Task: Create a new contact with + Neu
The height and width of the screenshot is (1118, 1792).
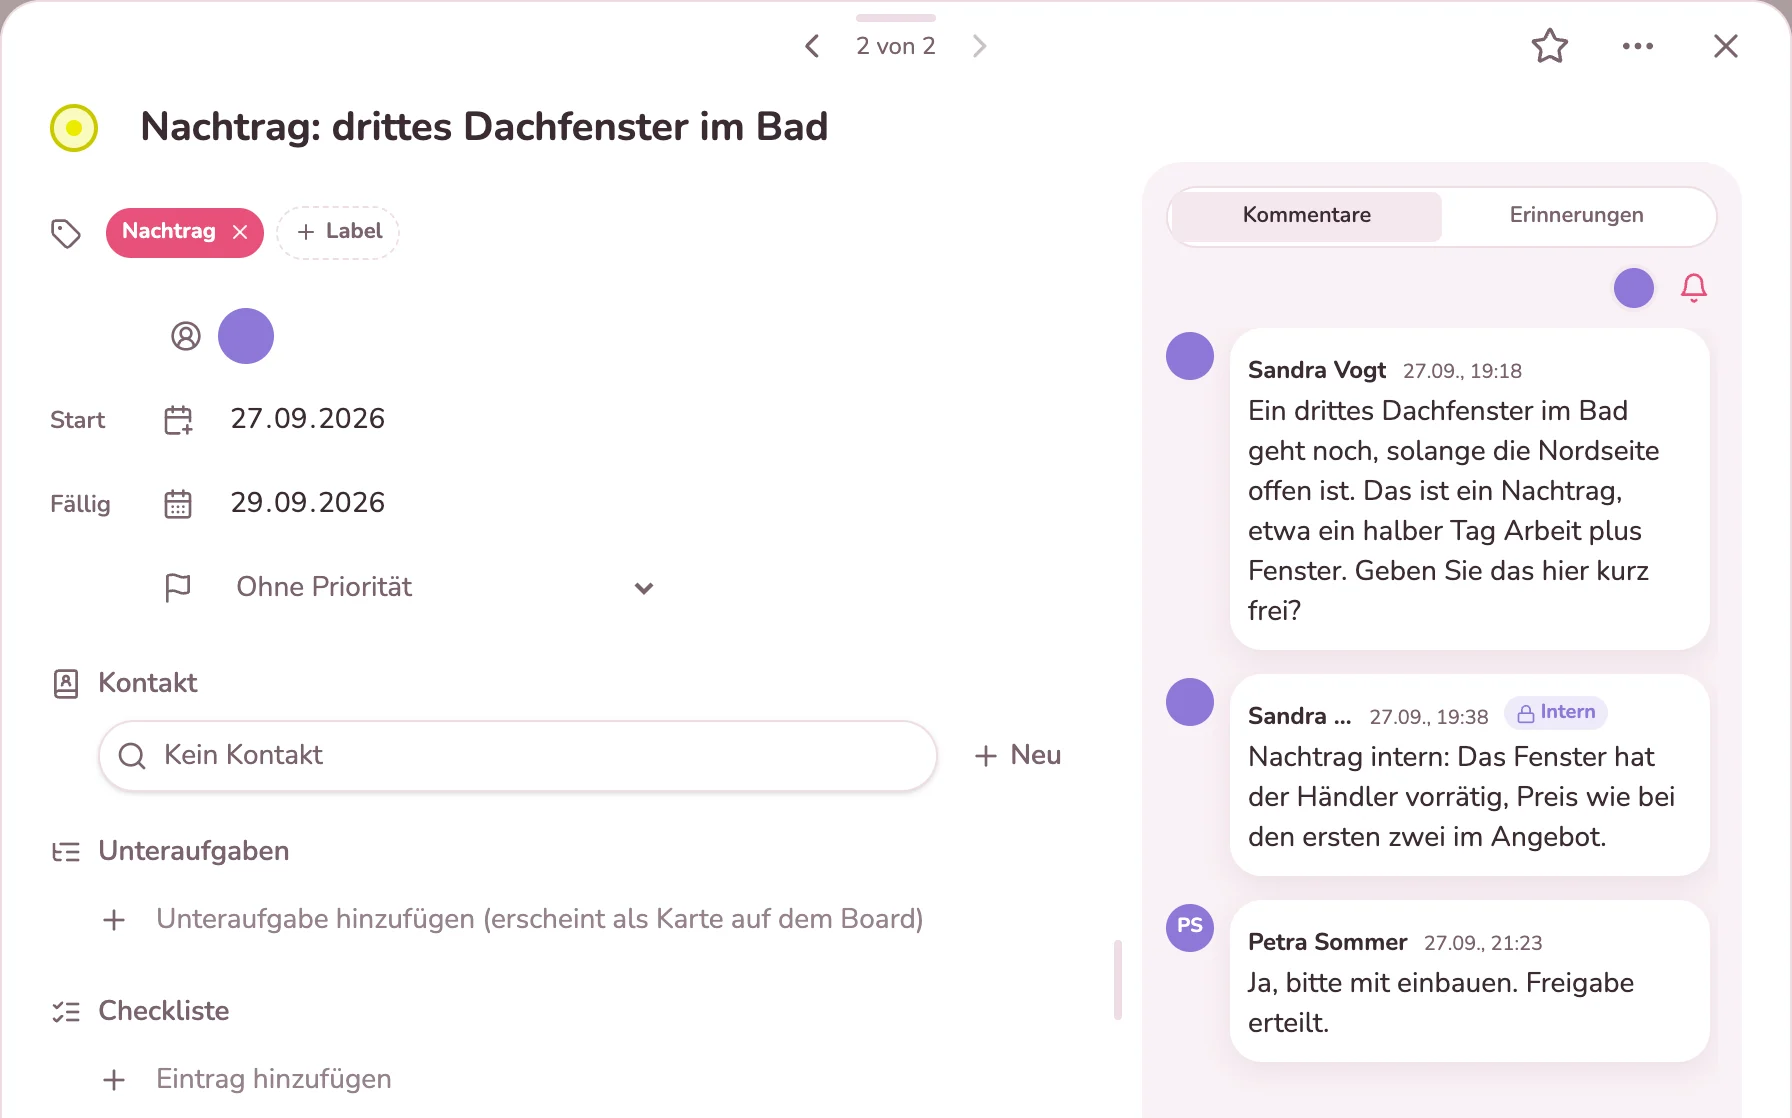Action: click(x=1017, y=755)
